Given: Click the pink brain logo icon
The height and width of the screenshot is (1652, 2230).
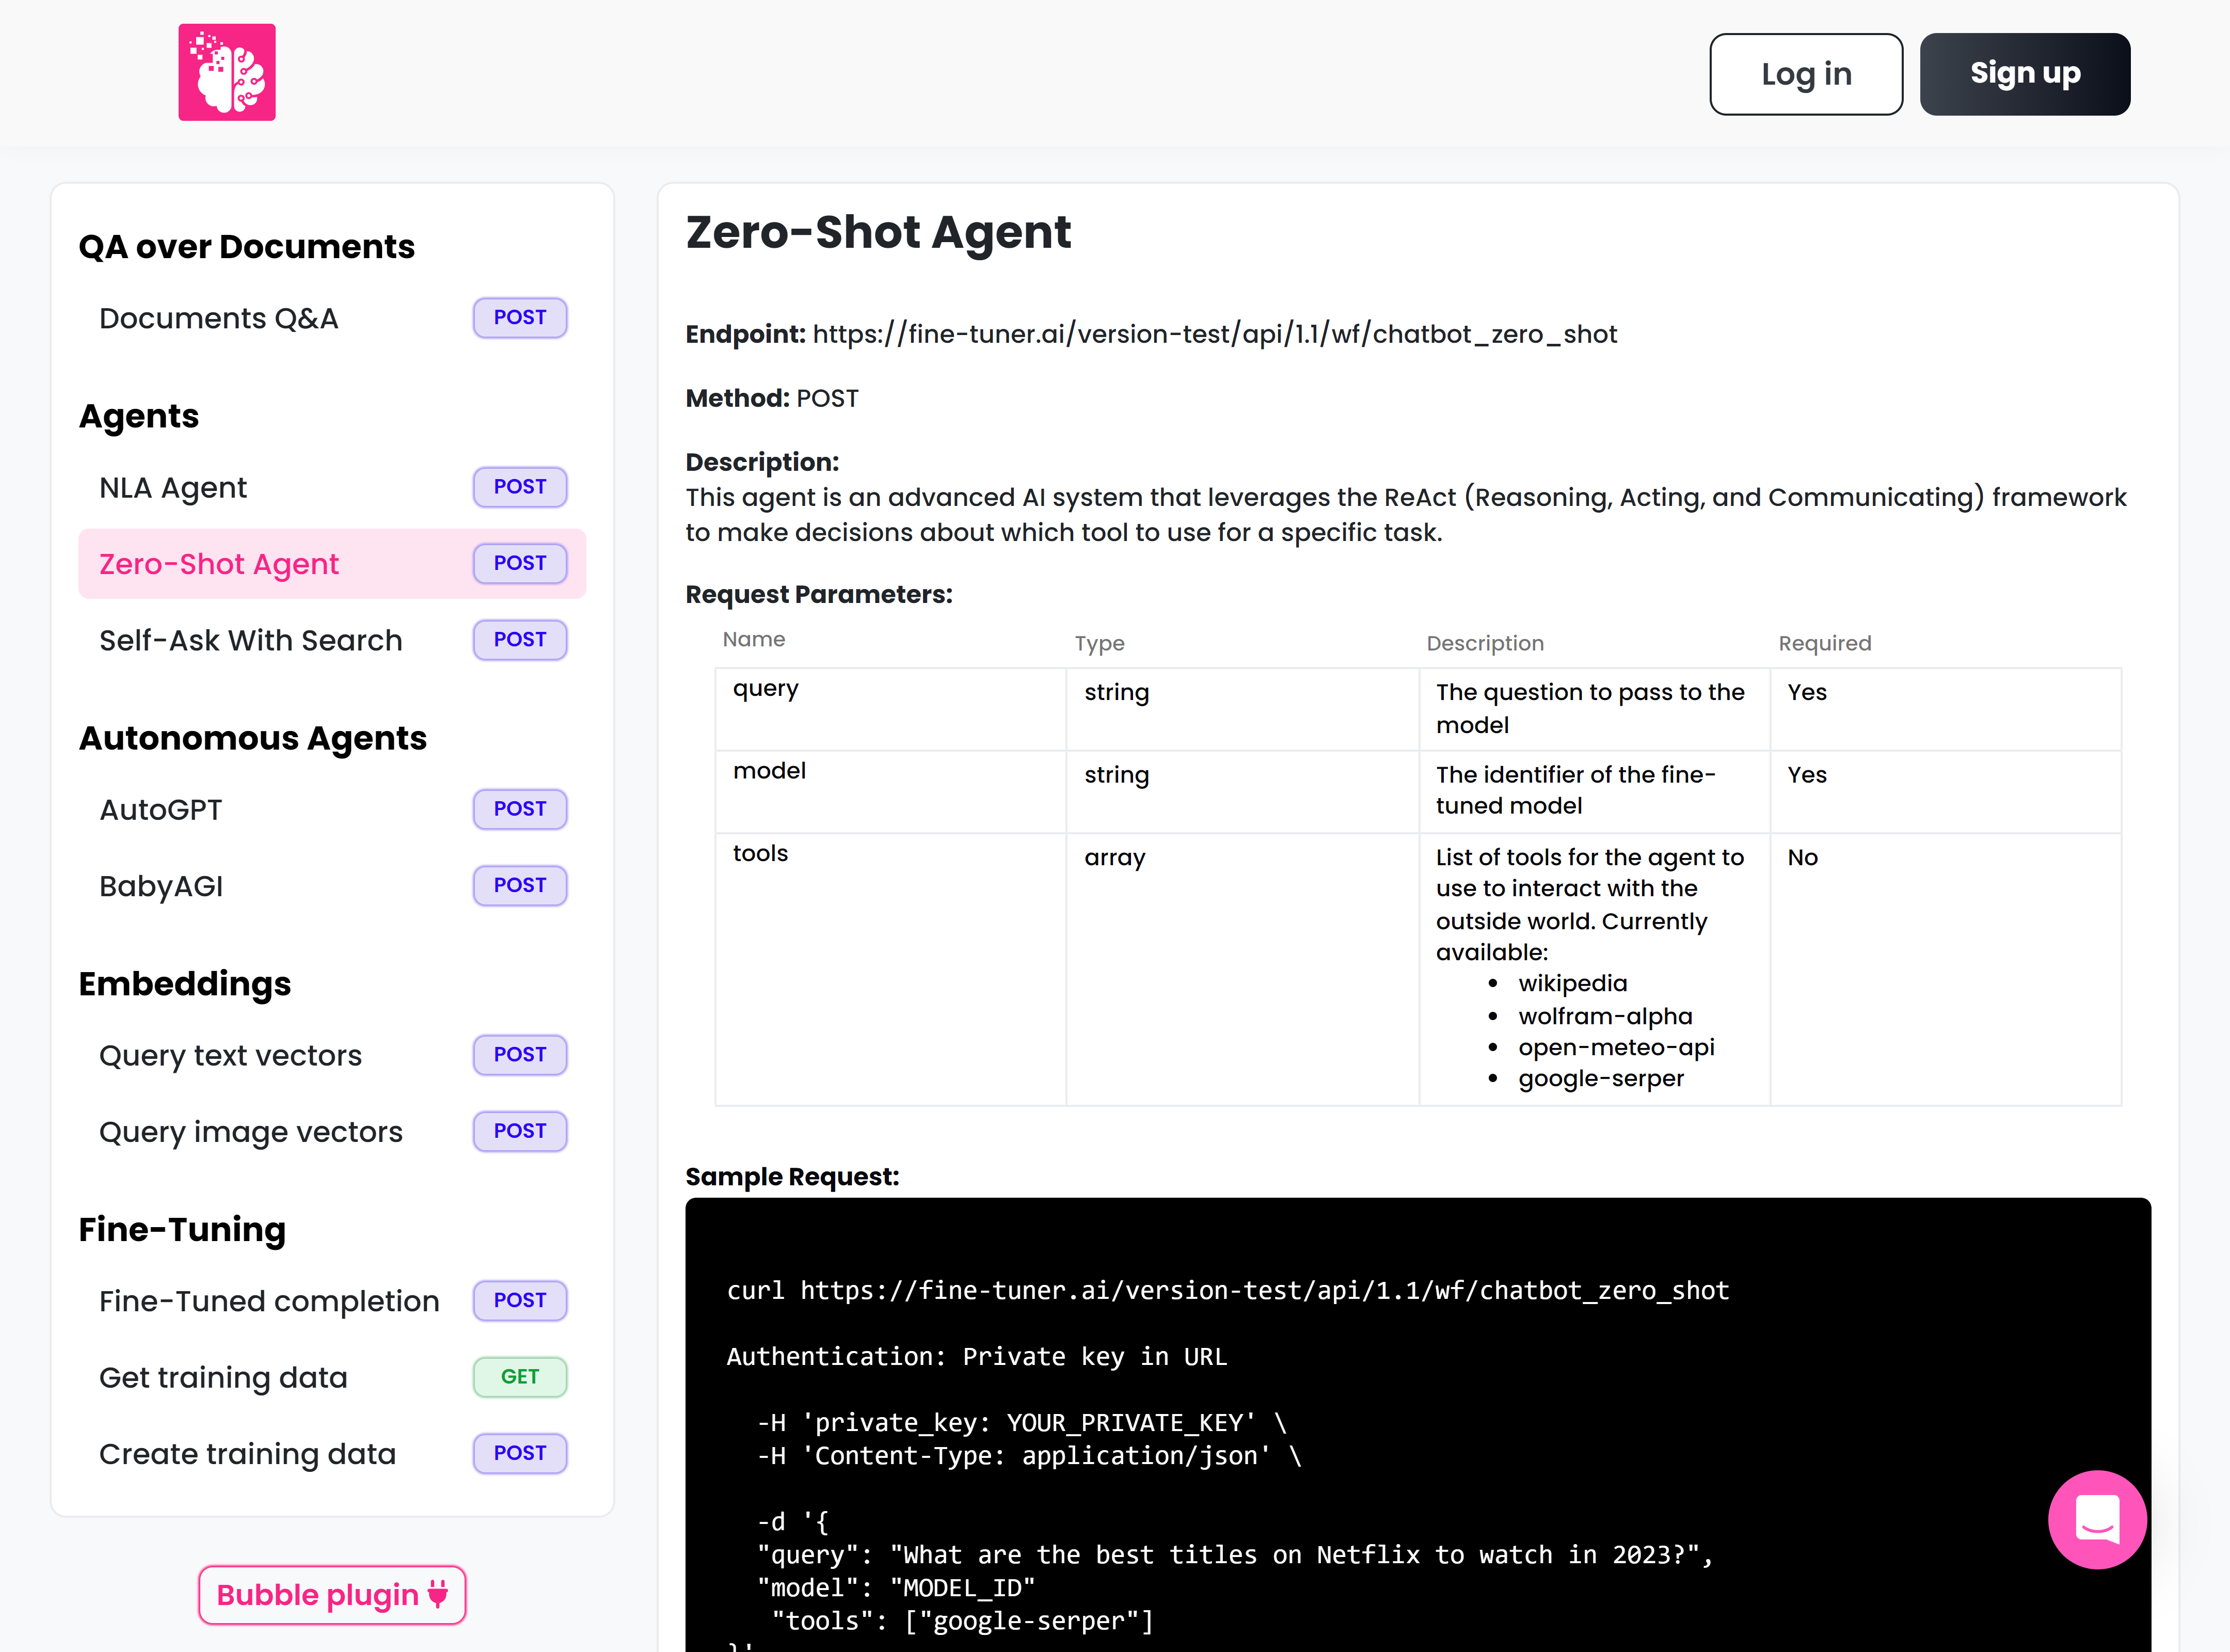Looking at the screenshot, I should [x=227, y=72].
